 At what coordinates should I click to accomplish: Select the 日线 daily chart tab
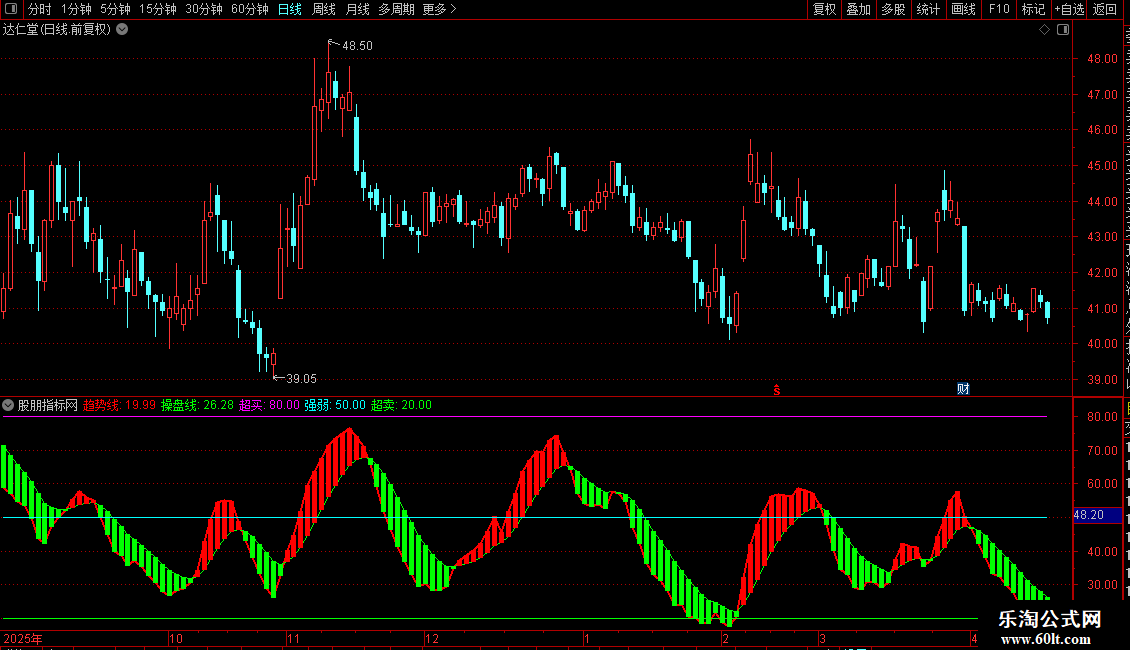[290, 9]
